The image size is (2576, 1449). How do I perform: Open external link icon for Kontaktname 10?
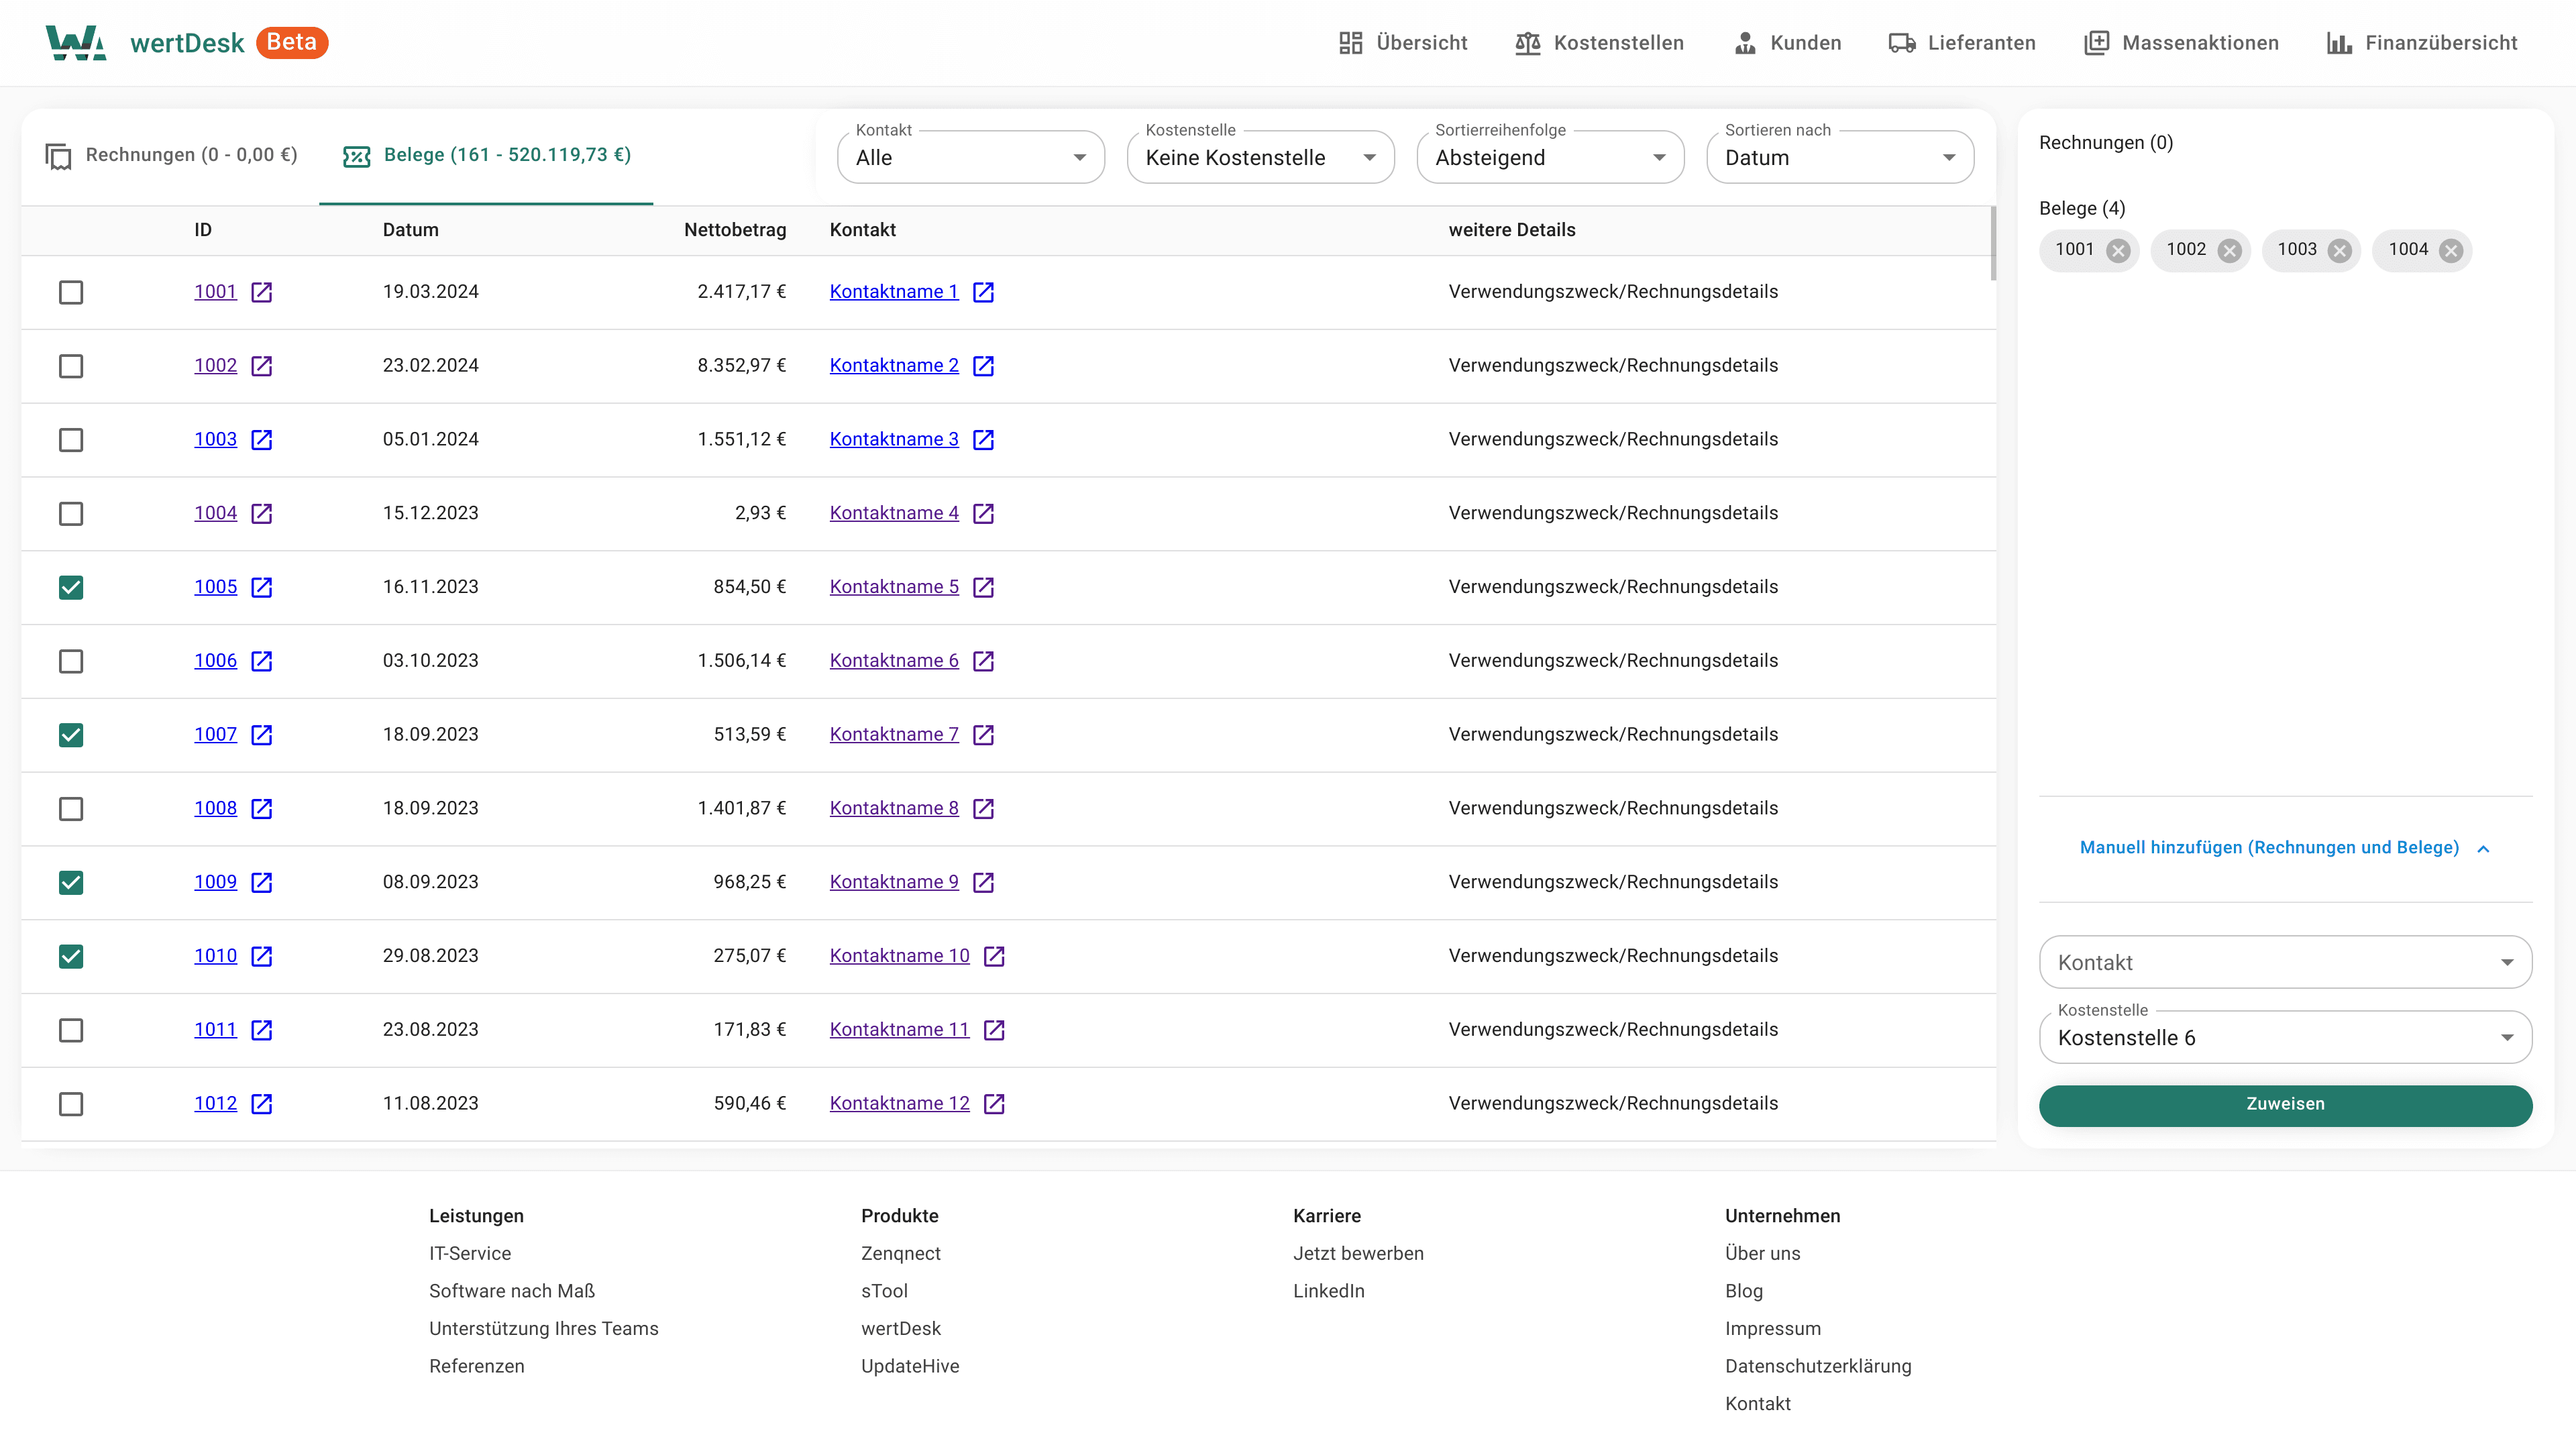pyautogui.click(x=994, y=956)
